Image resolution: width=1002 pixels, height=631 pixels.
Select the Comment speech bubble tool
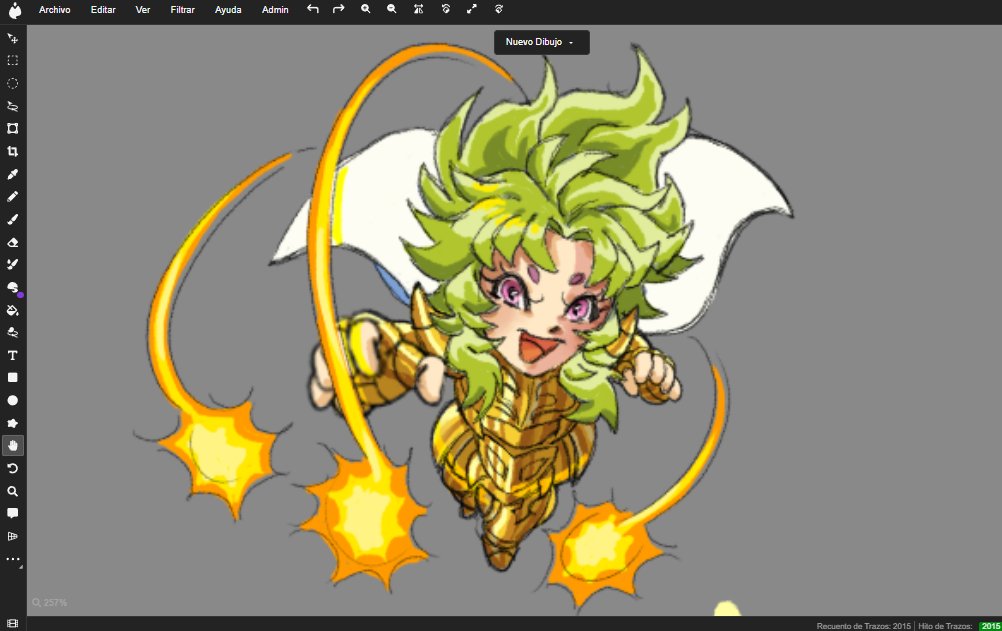12,513
